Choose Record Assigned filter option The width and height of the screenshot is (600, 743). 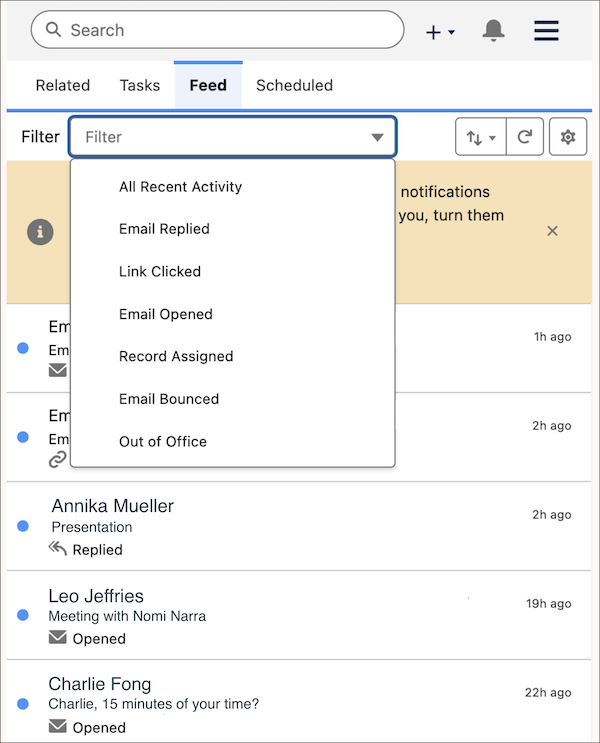click(x=233, y=356)
